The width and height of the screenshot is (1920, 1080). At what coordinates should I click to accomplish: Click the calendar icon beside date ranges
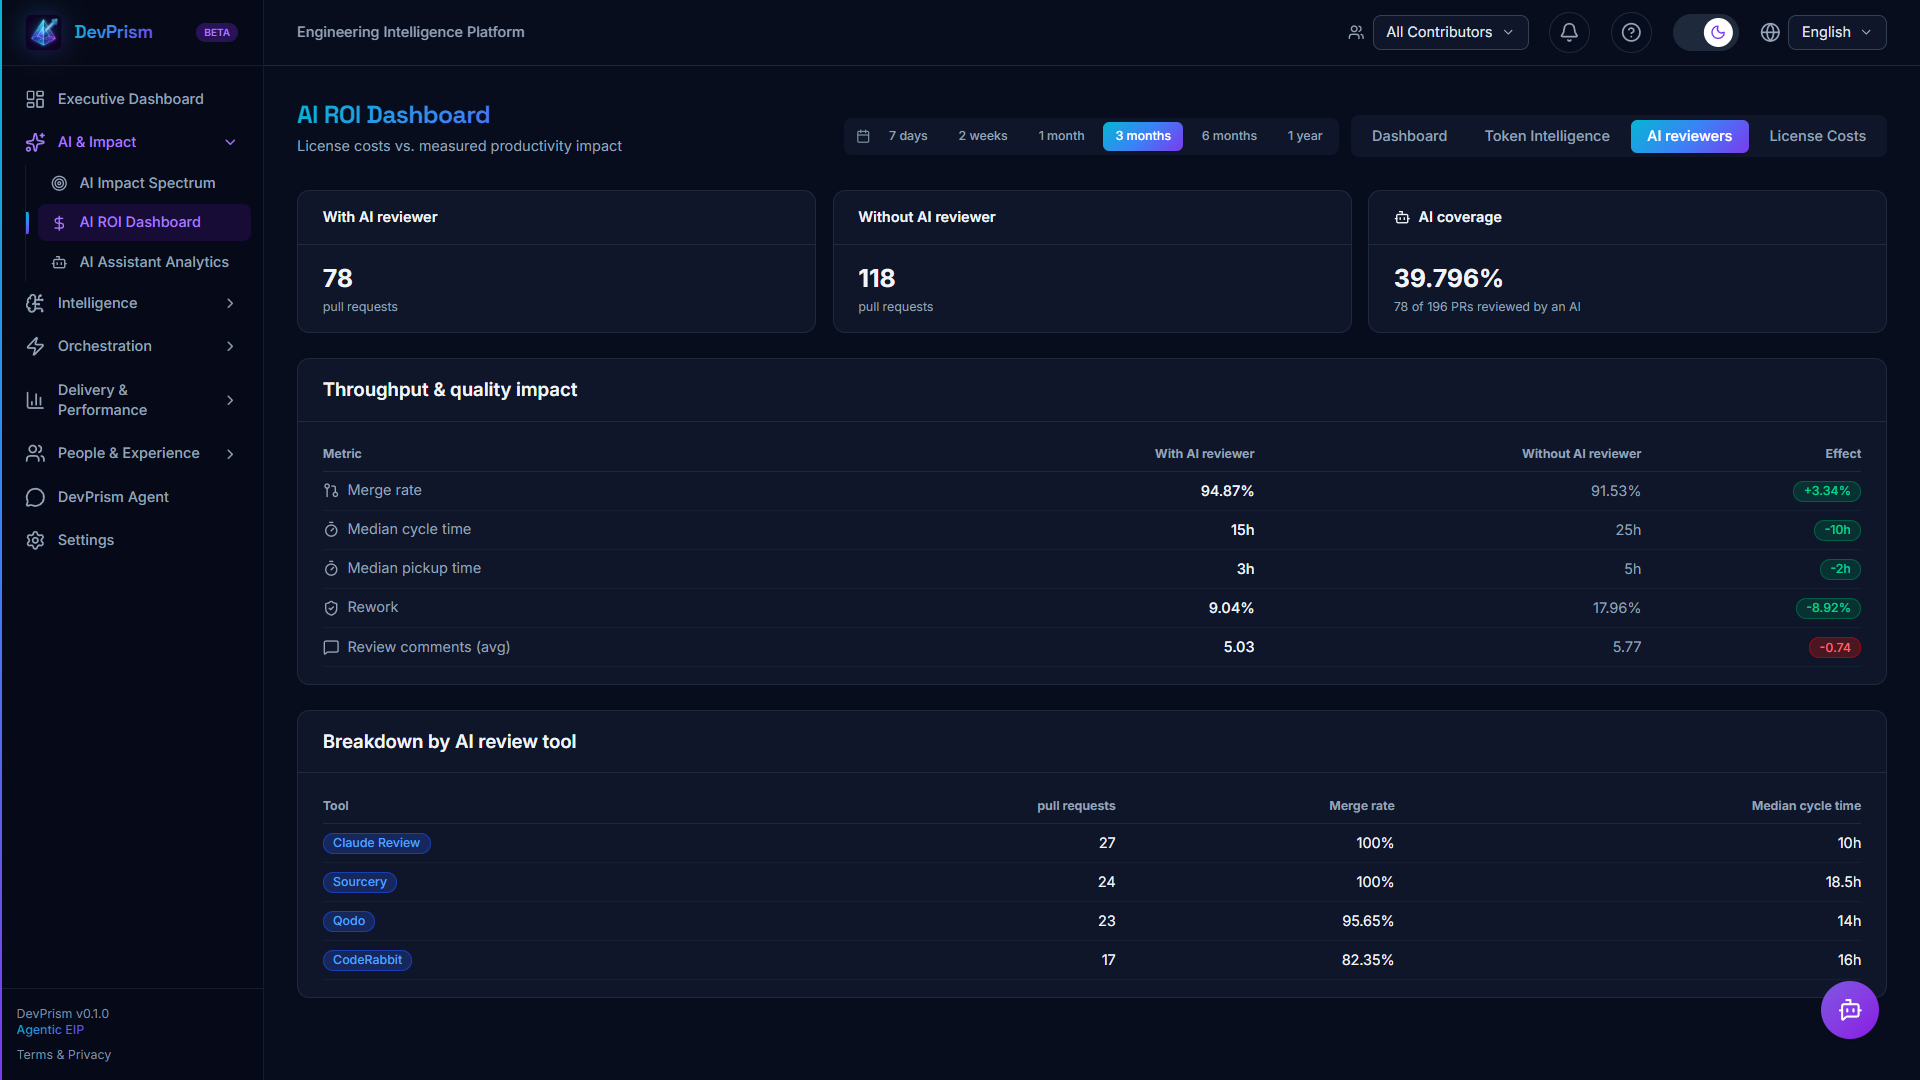pyautogui.click(x=863, y=136)
